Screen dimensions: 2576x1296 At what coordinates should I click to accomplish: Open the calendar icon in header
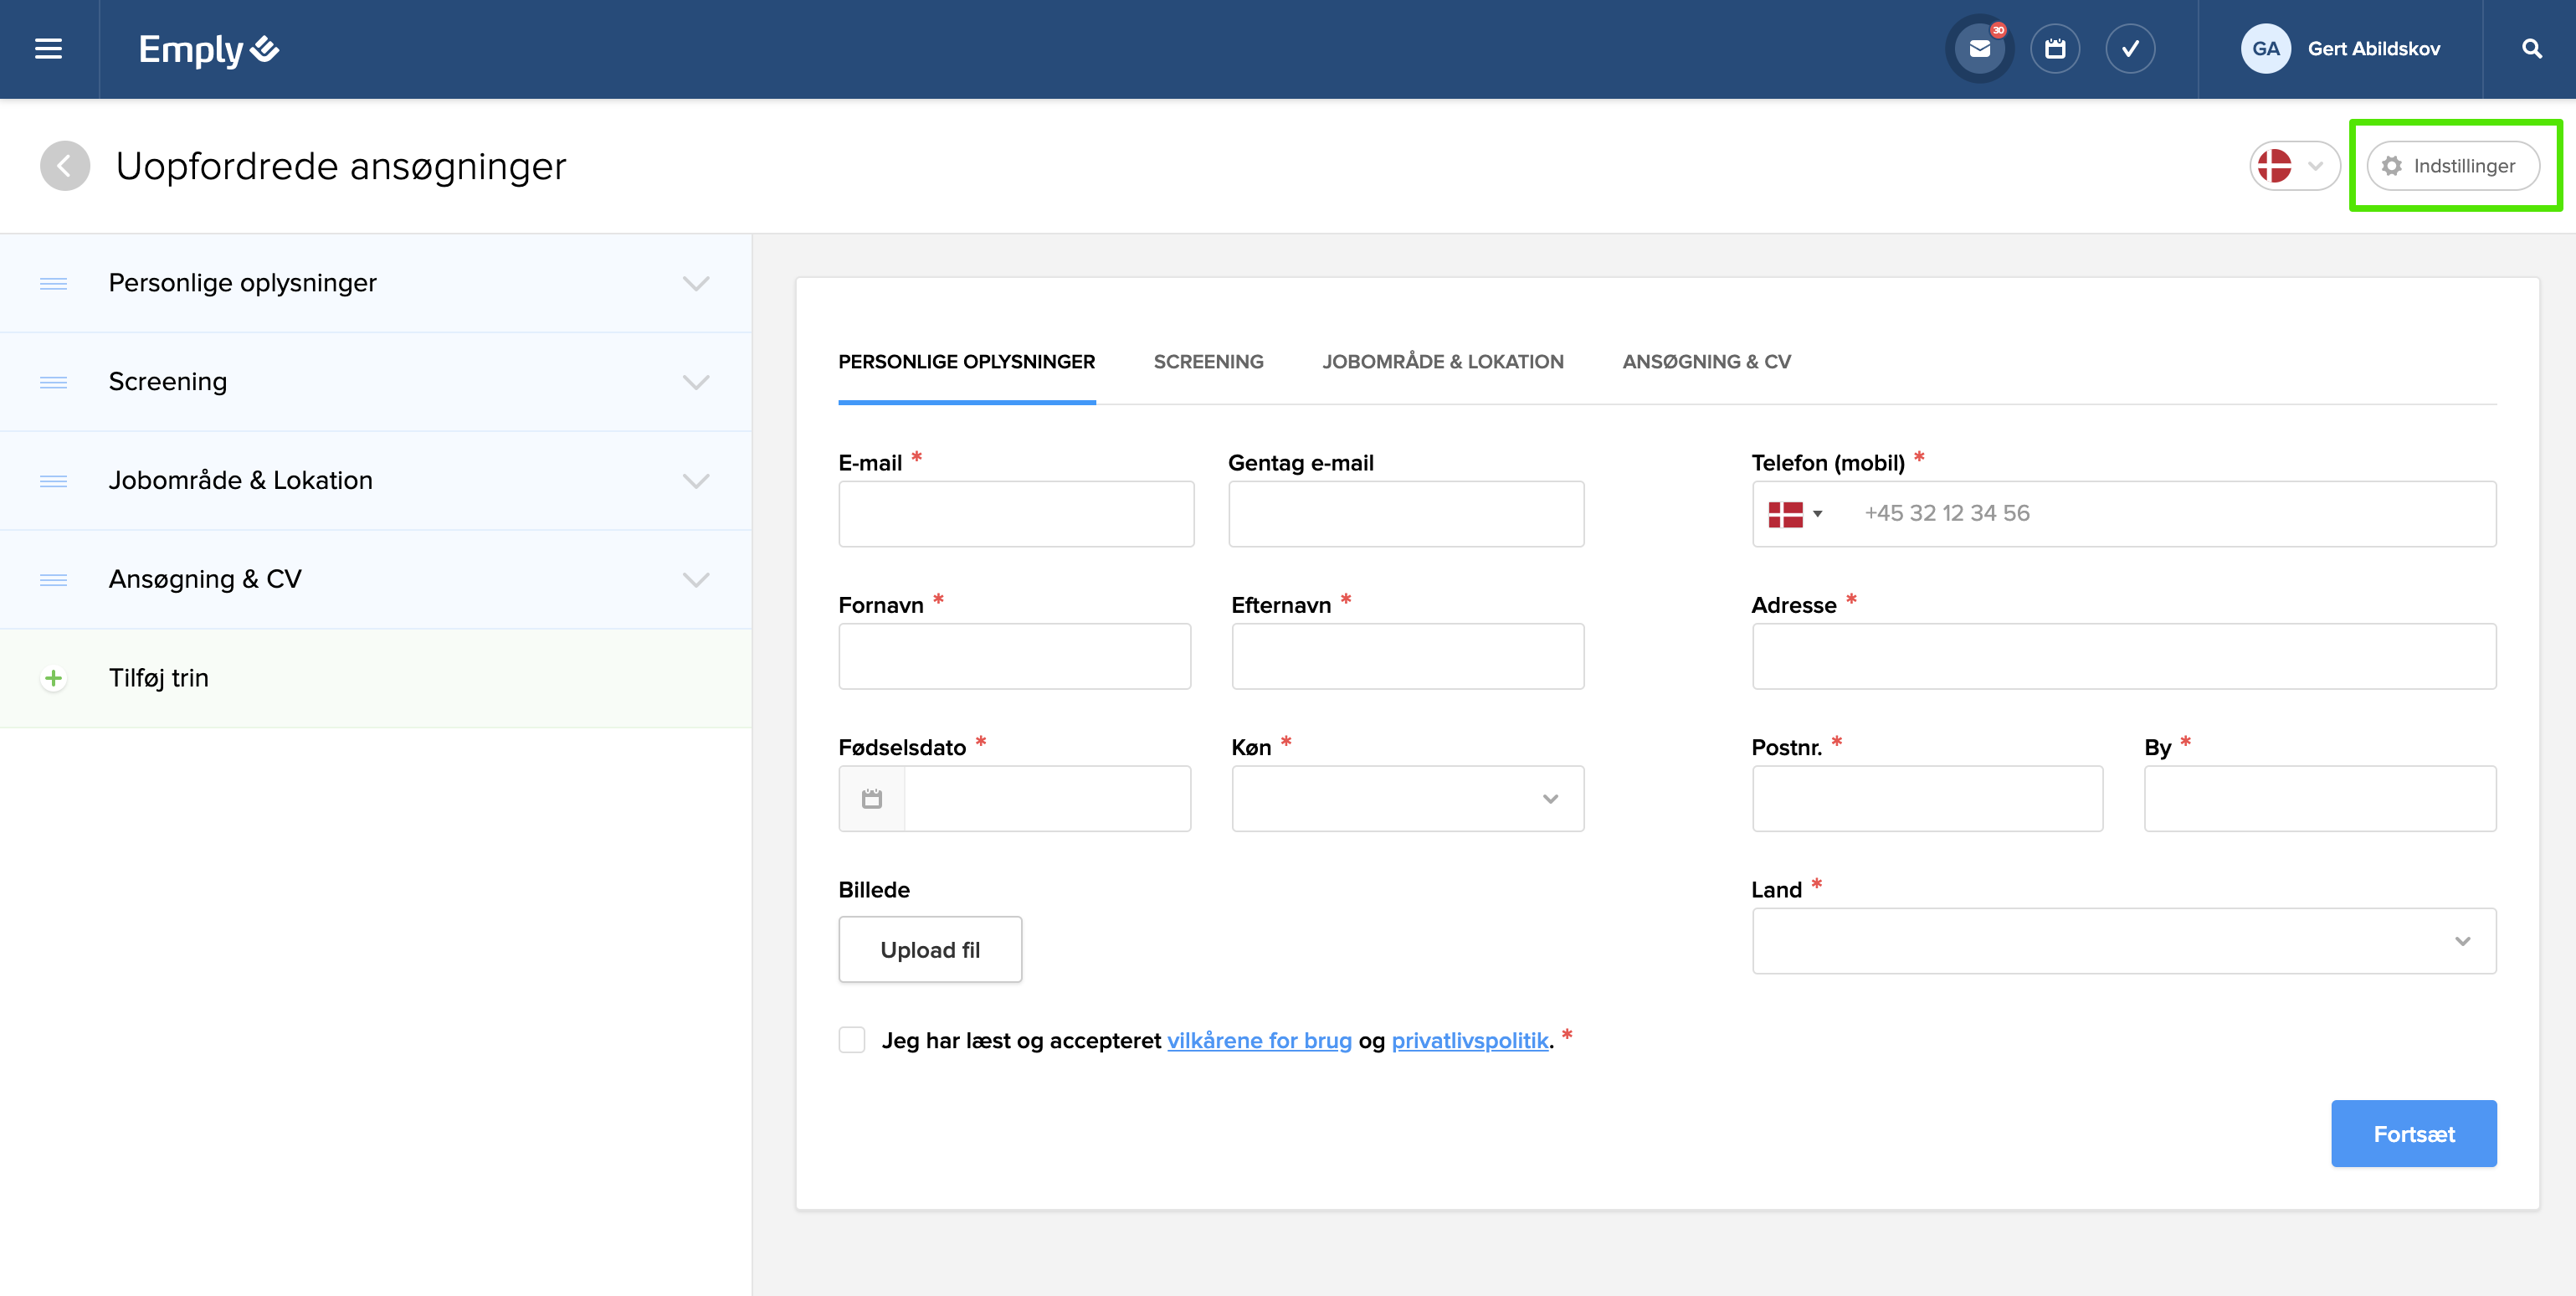point(2054,49)
